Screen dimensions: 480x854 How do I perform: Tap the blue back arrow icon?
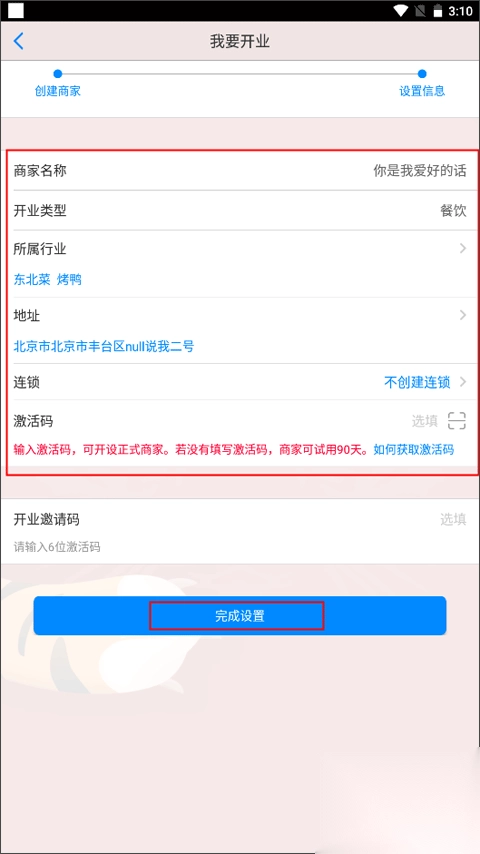[x=19, y=41]
